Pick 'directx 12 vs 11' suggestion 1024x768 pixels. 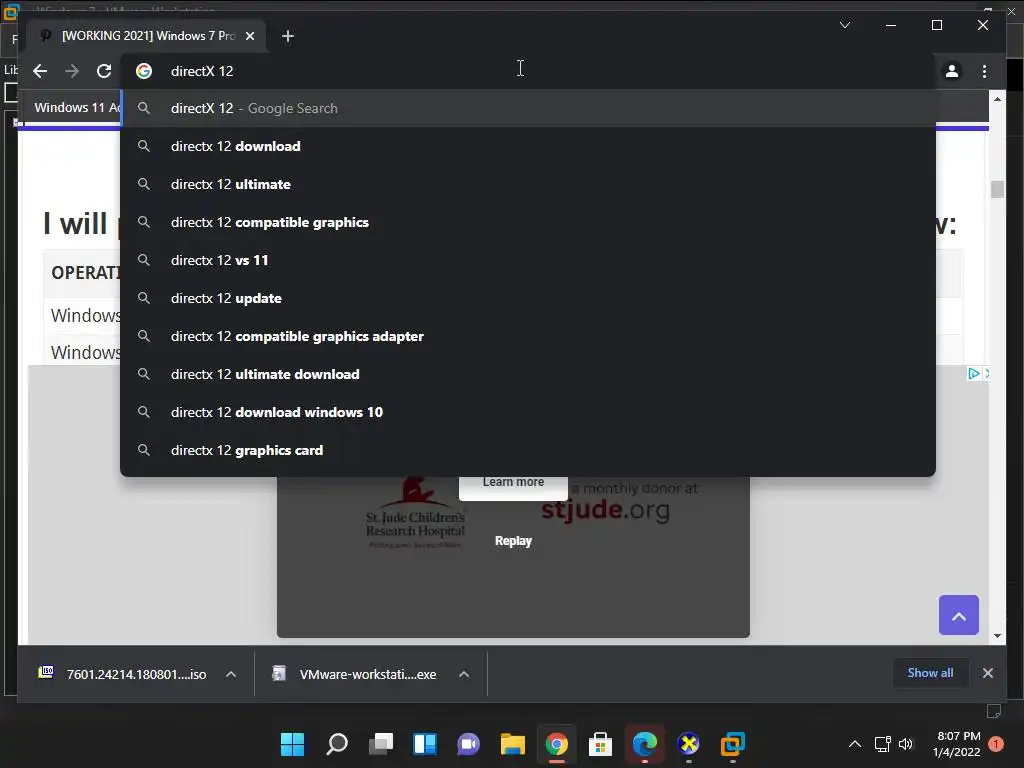528,260
